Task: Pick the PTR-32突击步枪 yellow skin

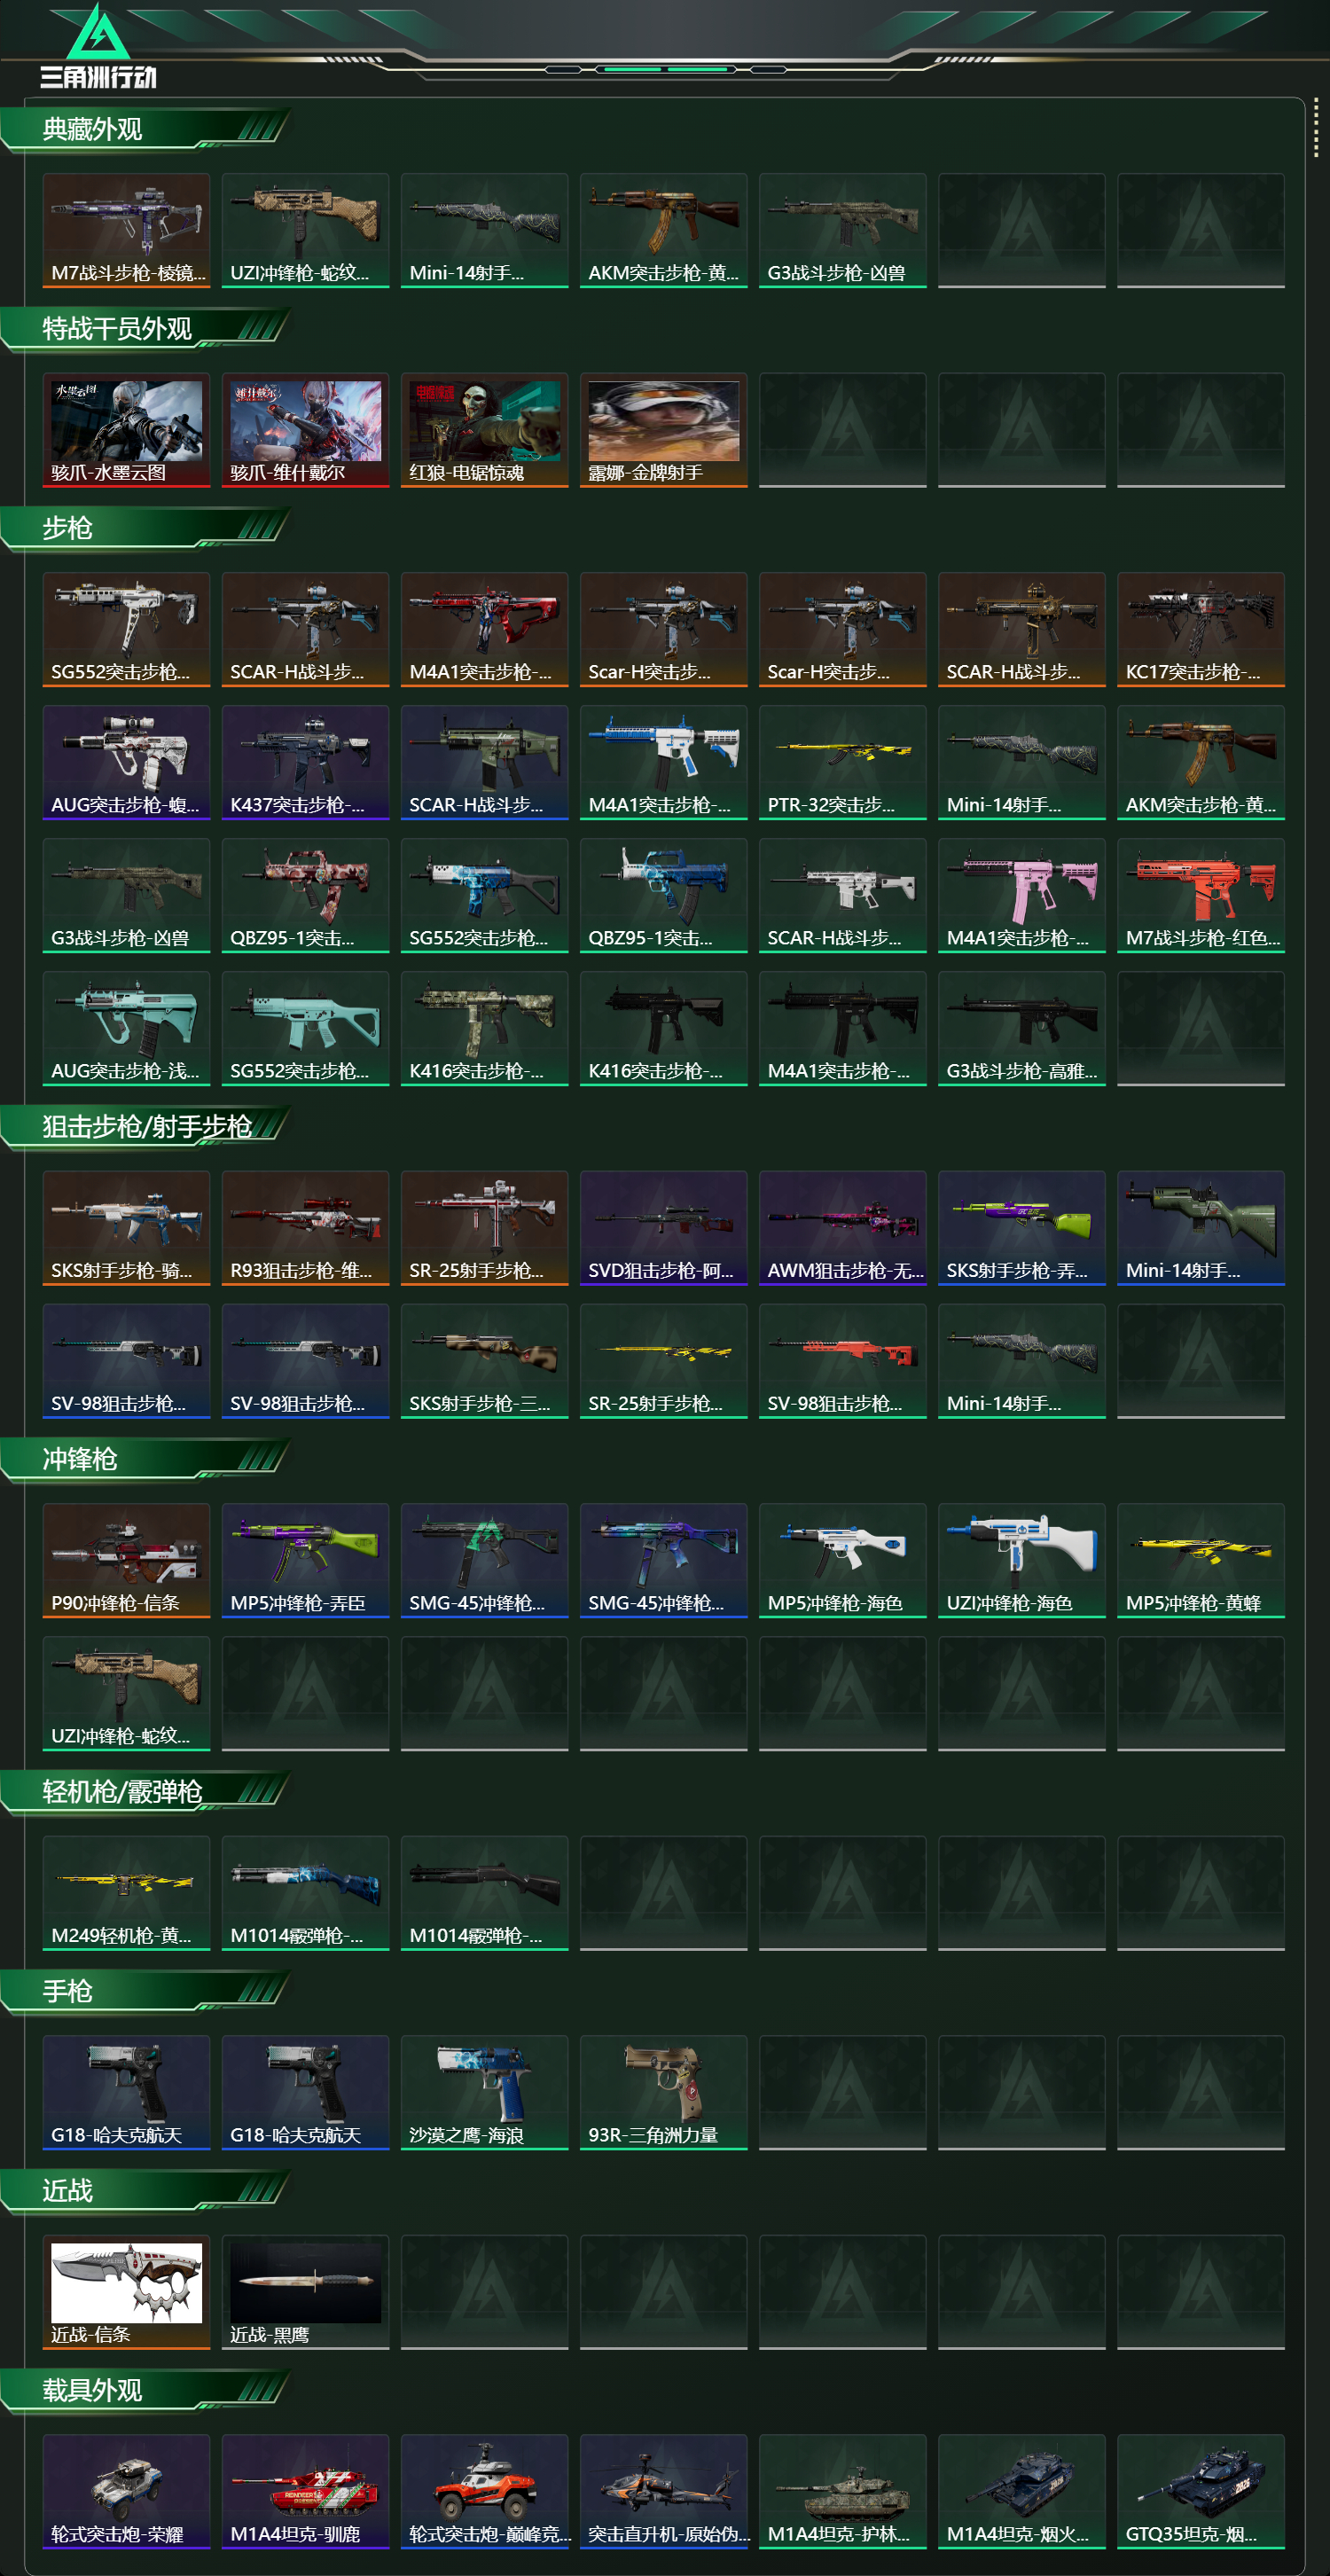Action: pyautogui.click(x=842, y=762)
